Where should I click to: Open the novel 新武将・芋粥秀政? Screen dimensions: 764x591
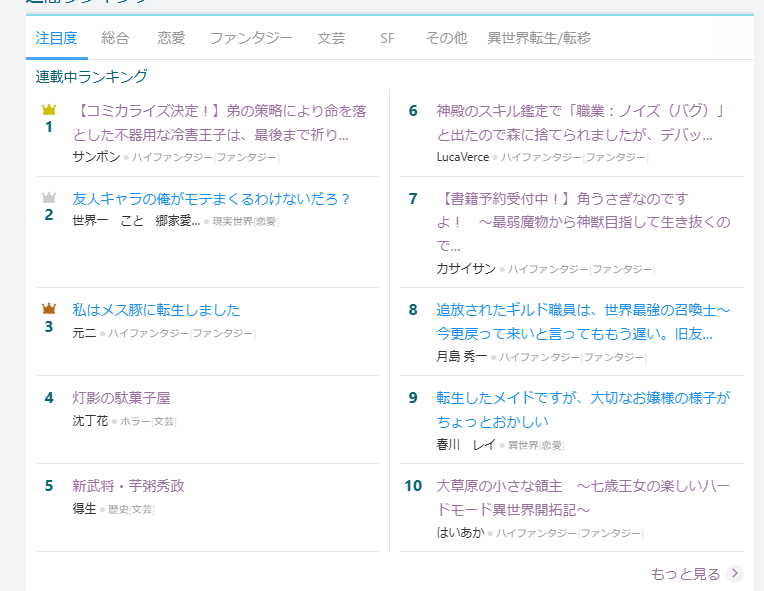pyautogui.click(x=128, y=486)
